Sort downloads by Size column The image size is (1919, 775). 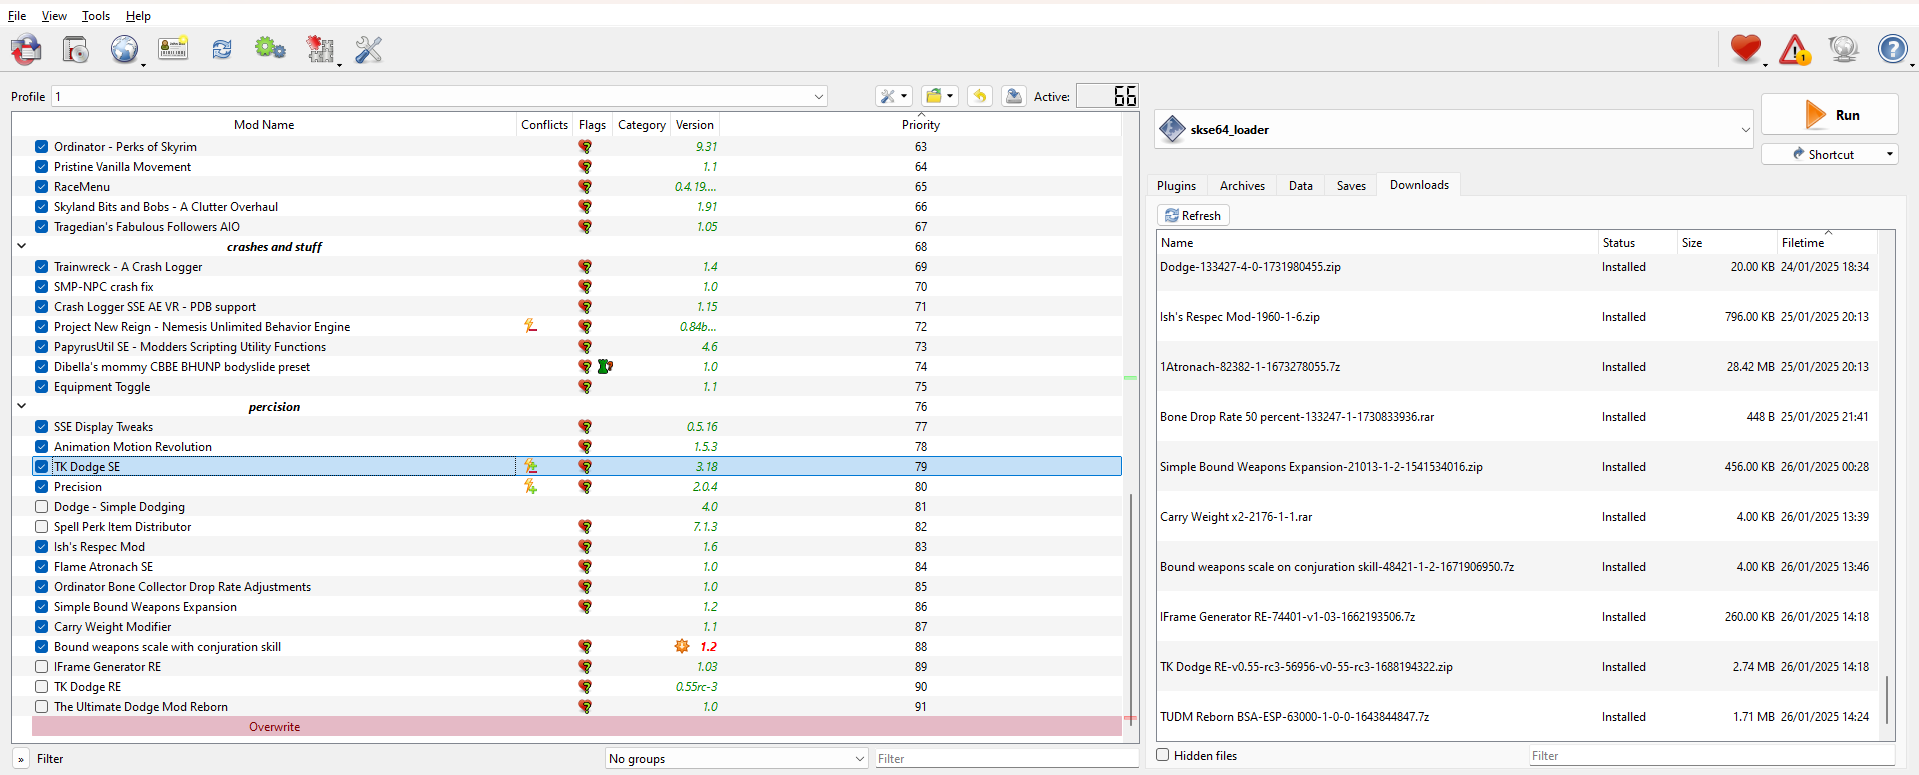(1726, 243)
